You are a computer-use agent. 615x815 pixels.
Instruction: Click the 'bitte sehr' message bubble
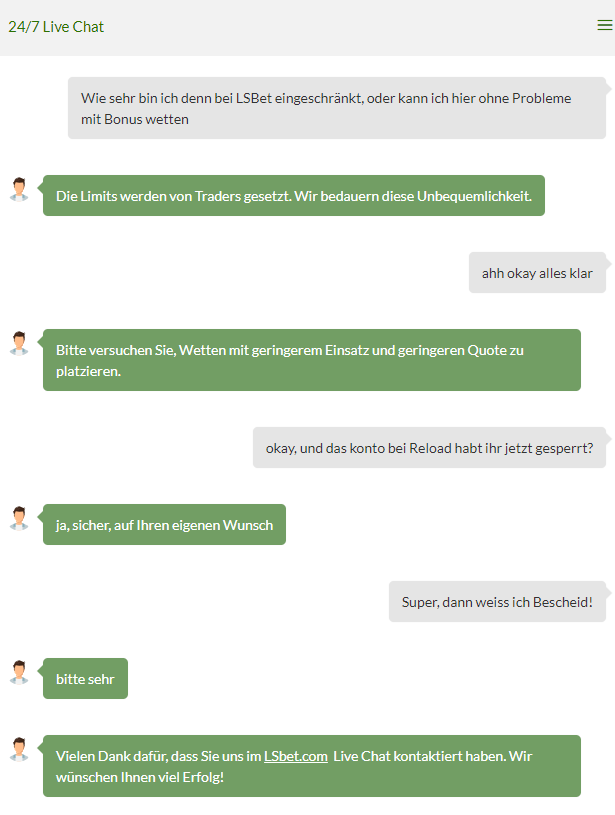coord(85,678)
